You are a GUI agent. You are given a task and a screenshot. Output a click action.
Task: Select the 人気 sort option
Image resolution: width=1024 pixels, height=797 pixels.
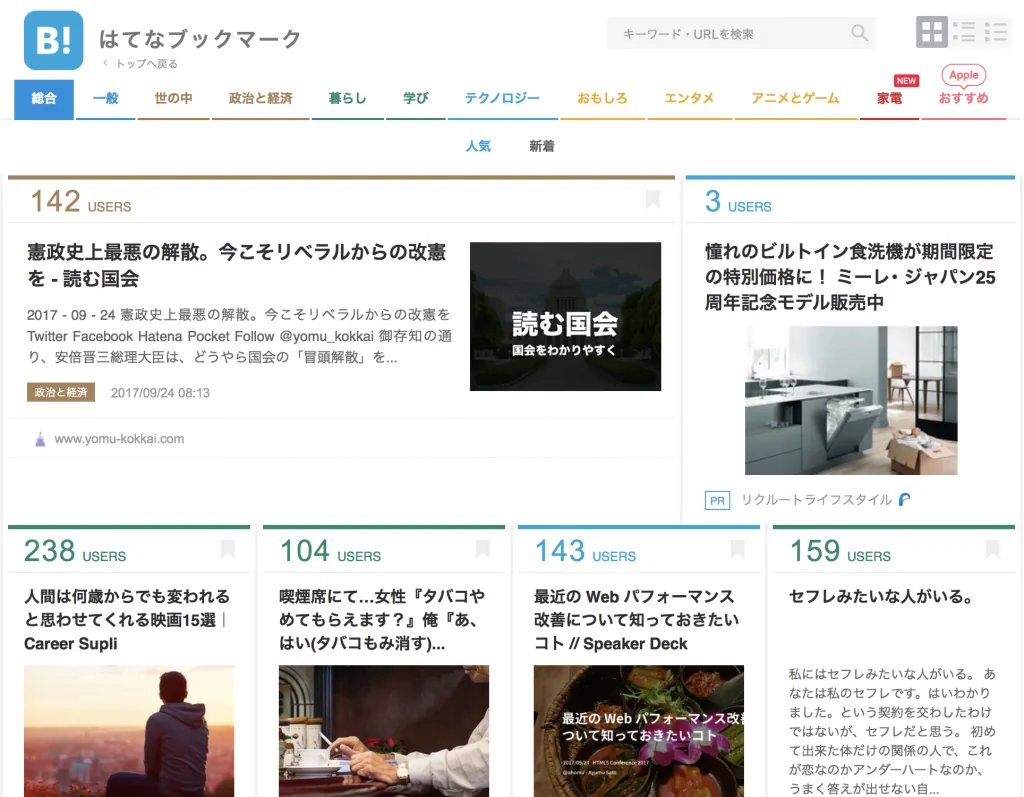(478, 146)
